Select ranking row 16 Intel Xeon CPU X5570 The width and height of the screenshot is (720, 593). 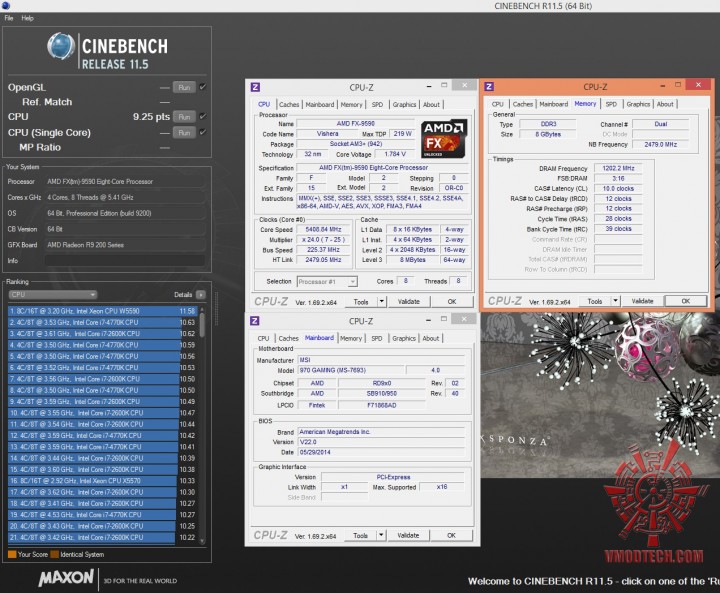[x=102, y=481]
